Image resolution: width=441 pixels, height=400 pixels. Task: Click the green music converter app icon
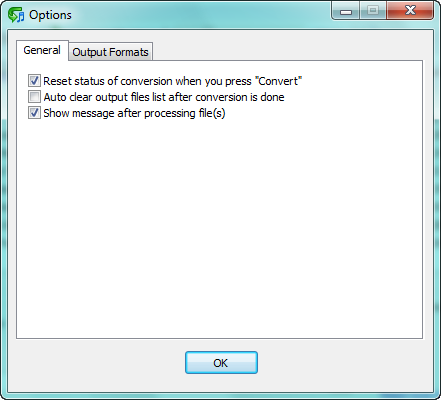pyautogui.click(x=16, y=15)
